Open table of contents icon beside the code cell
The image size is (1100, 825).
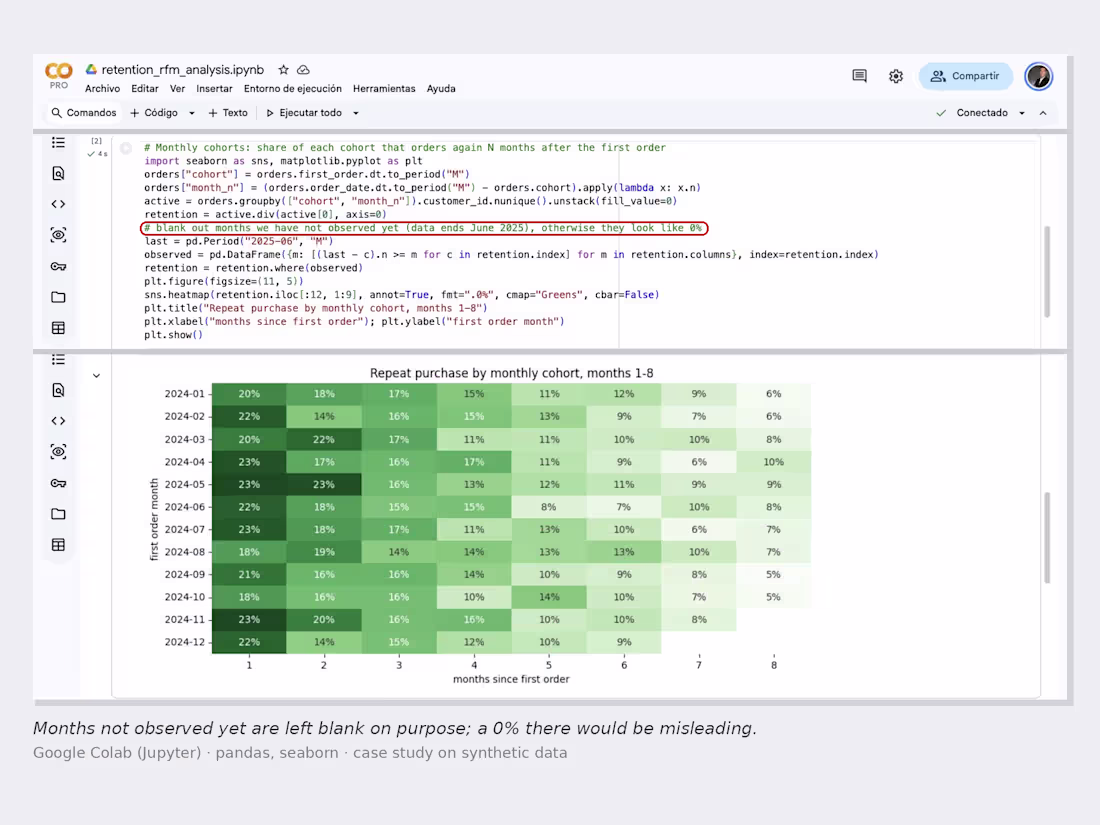pyautogui.click(x=58, y=142)
